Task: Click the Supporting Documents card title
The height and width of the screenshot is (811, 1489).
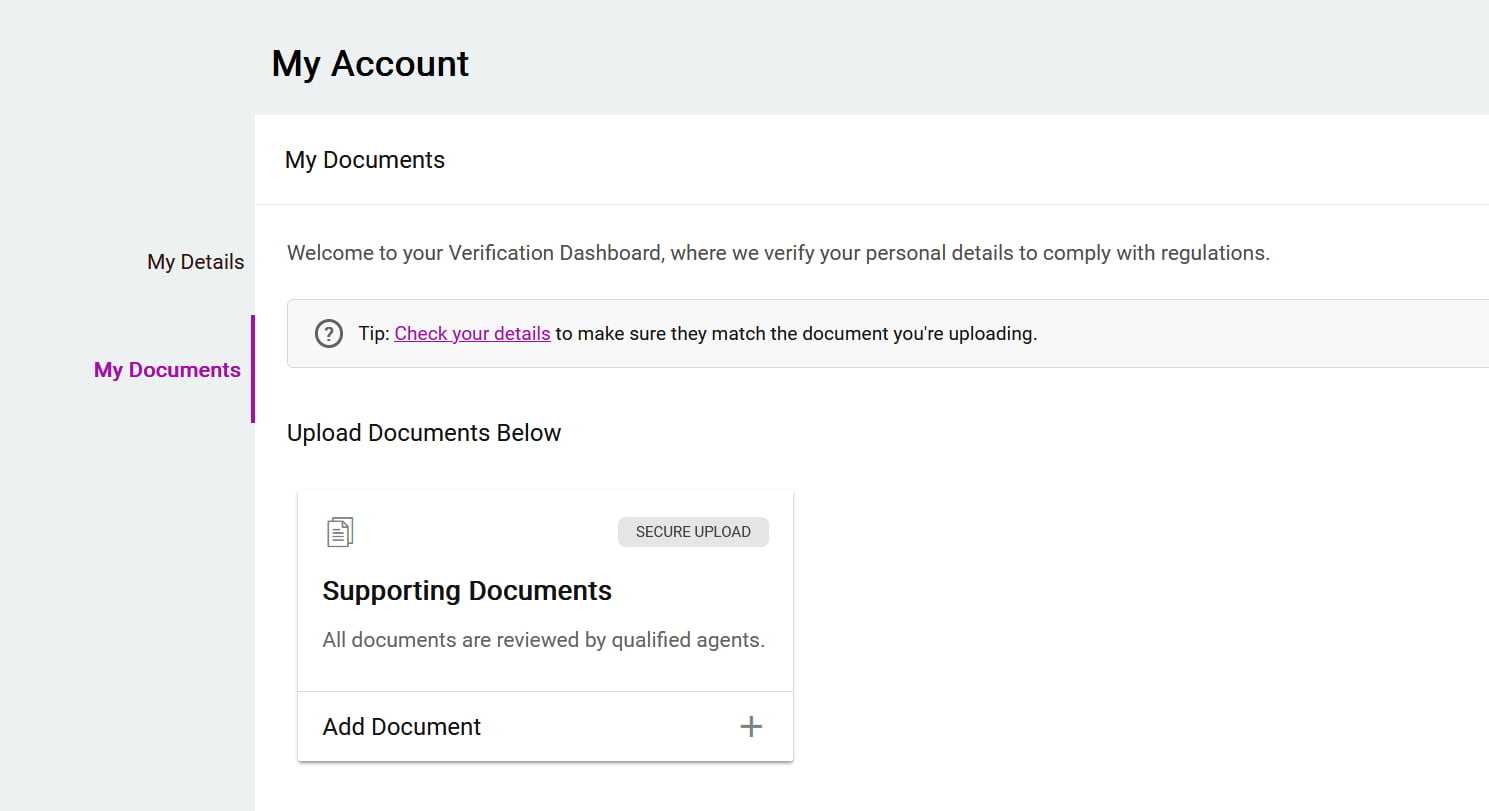Action: 467,591
